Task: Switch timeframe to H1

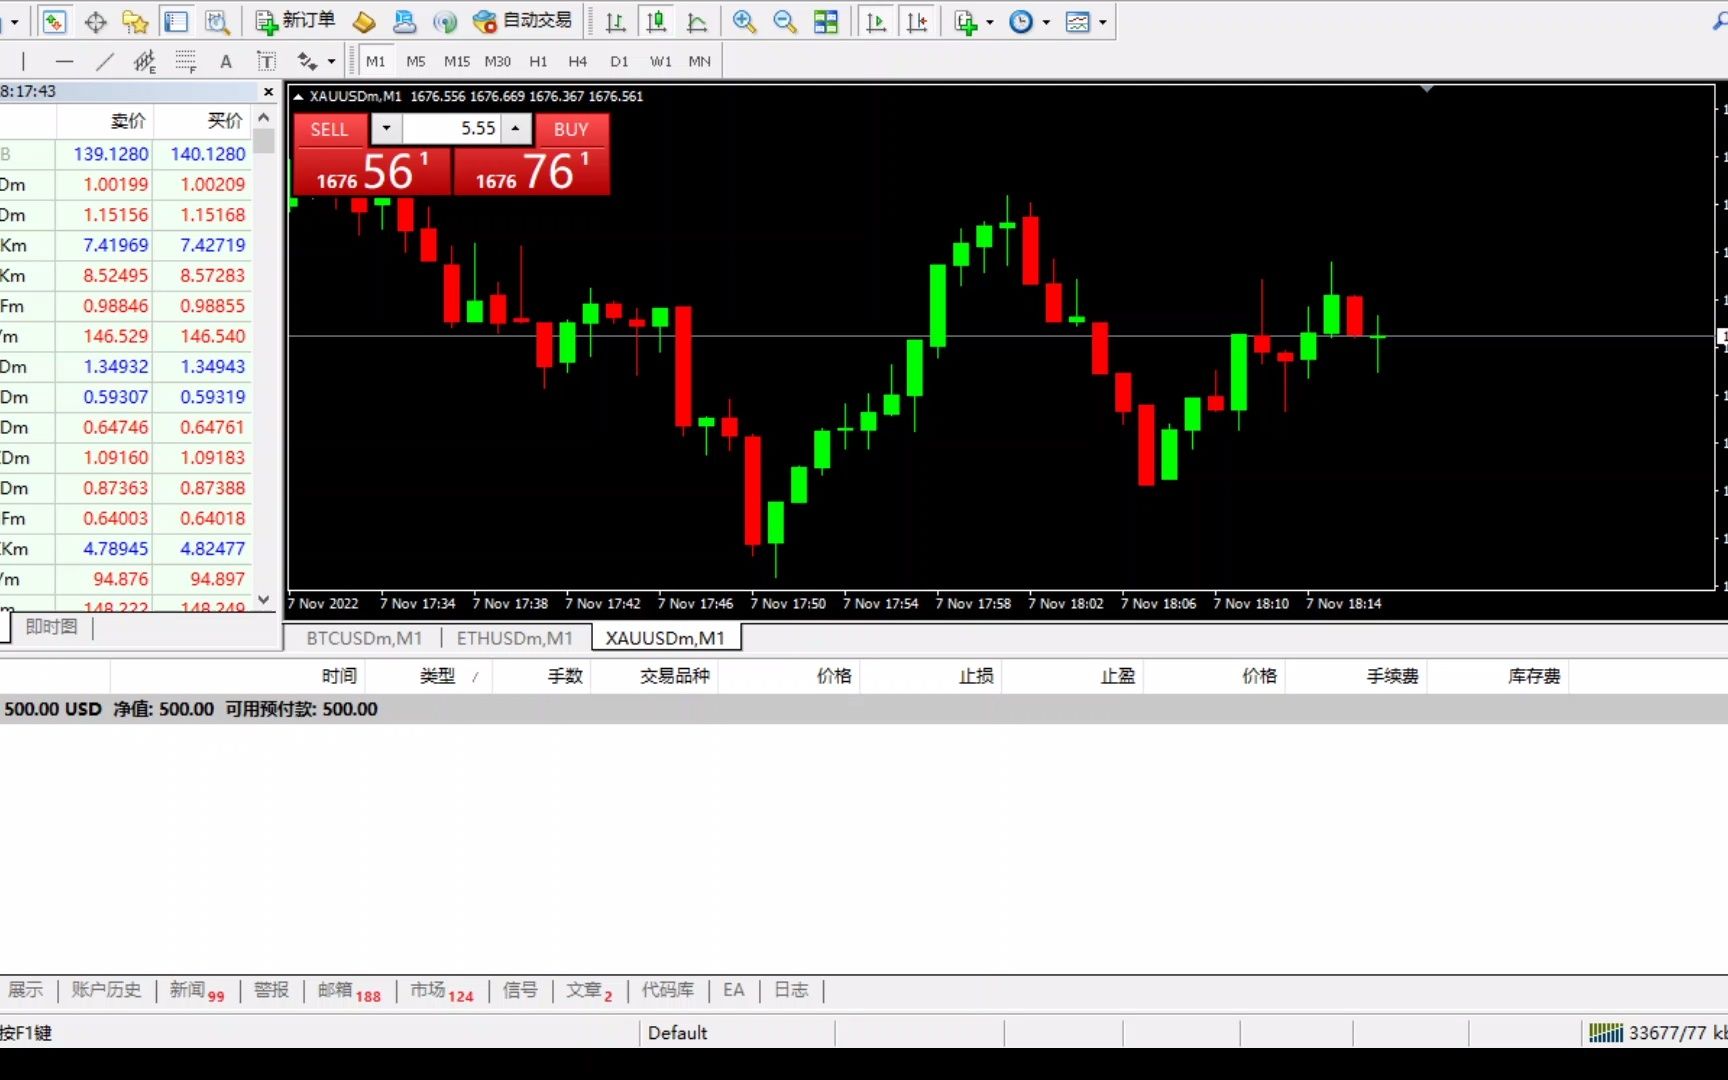Action: [x=538, y=61]
